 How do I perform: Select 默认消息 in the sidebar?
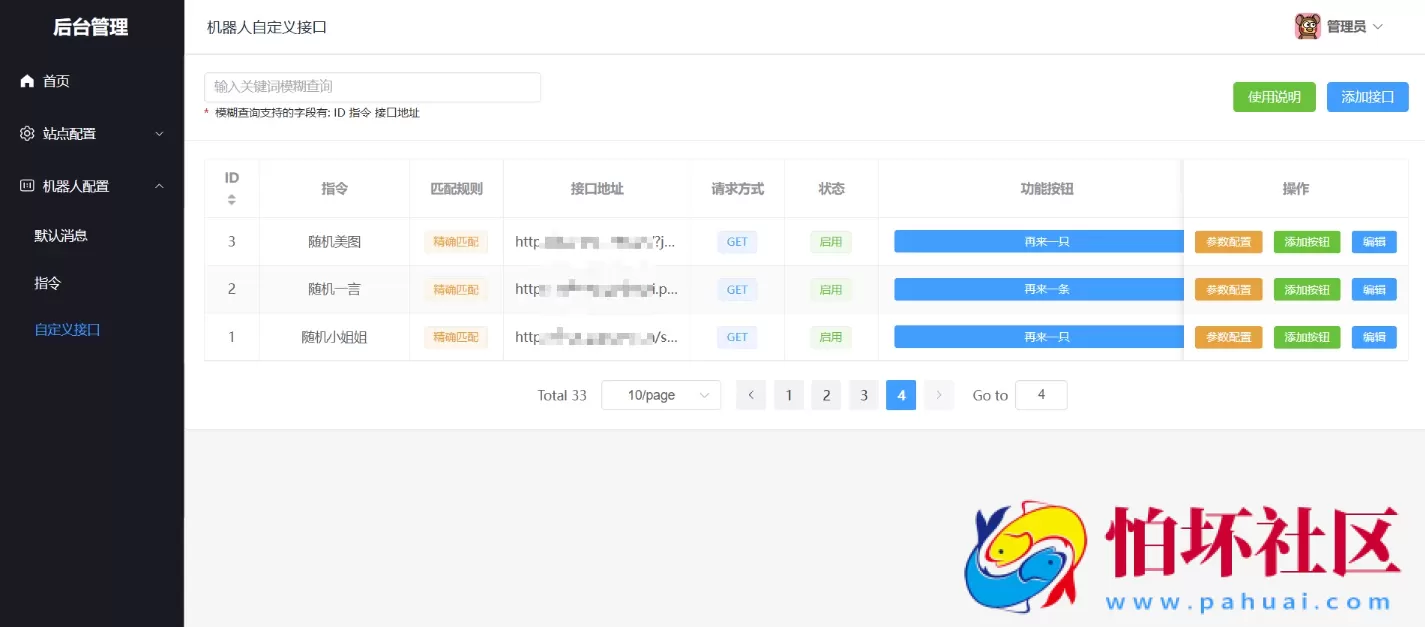tap(63, 234)
